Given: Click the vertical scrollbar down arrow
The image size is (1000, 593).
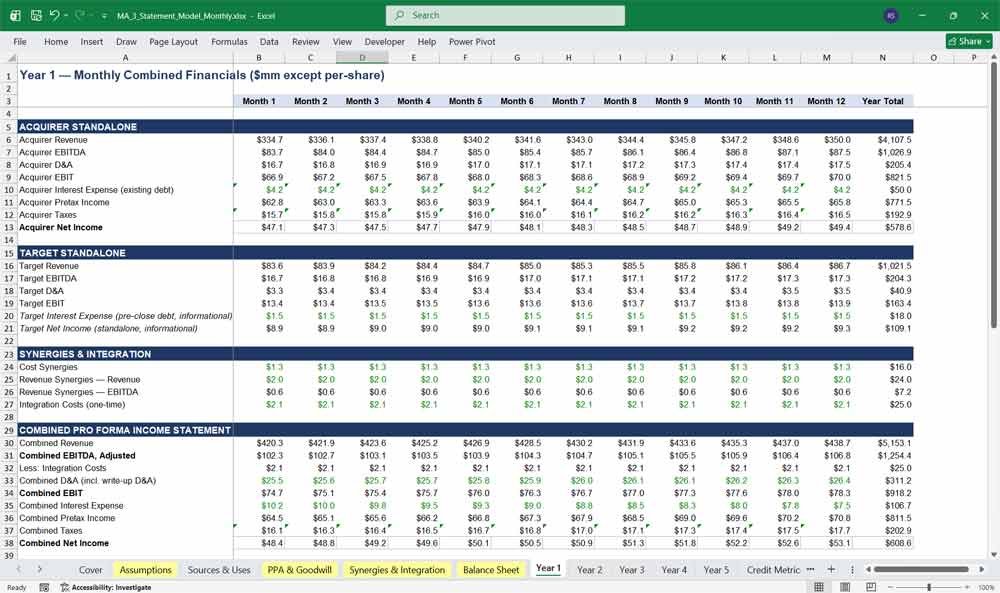Looking at the screenshot, I should pyautogui.click(x=994, y=555).
